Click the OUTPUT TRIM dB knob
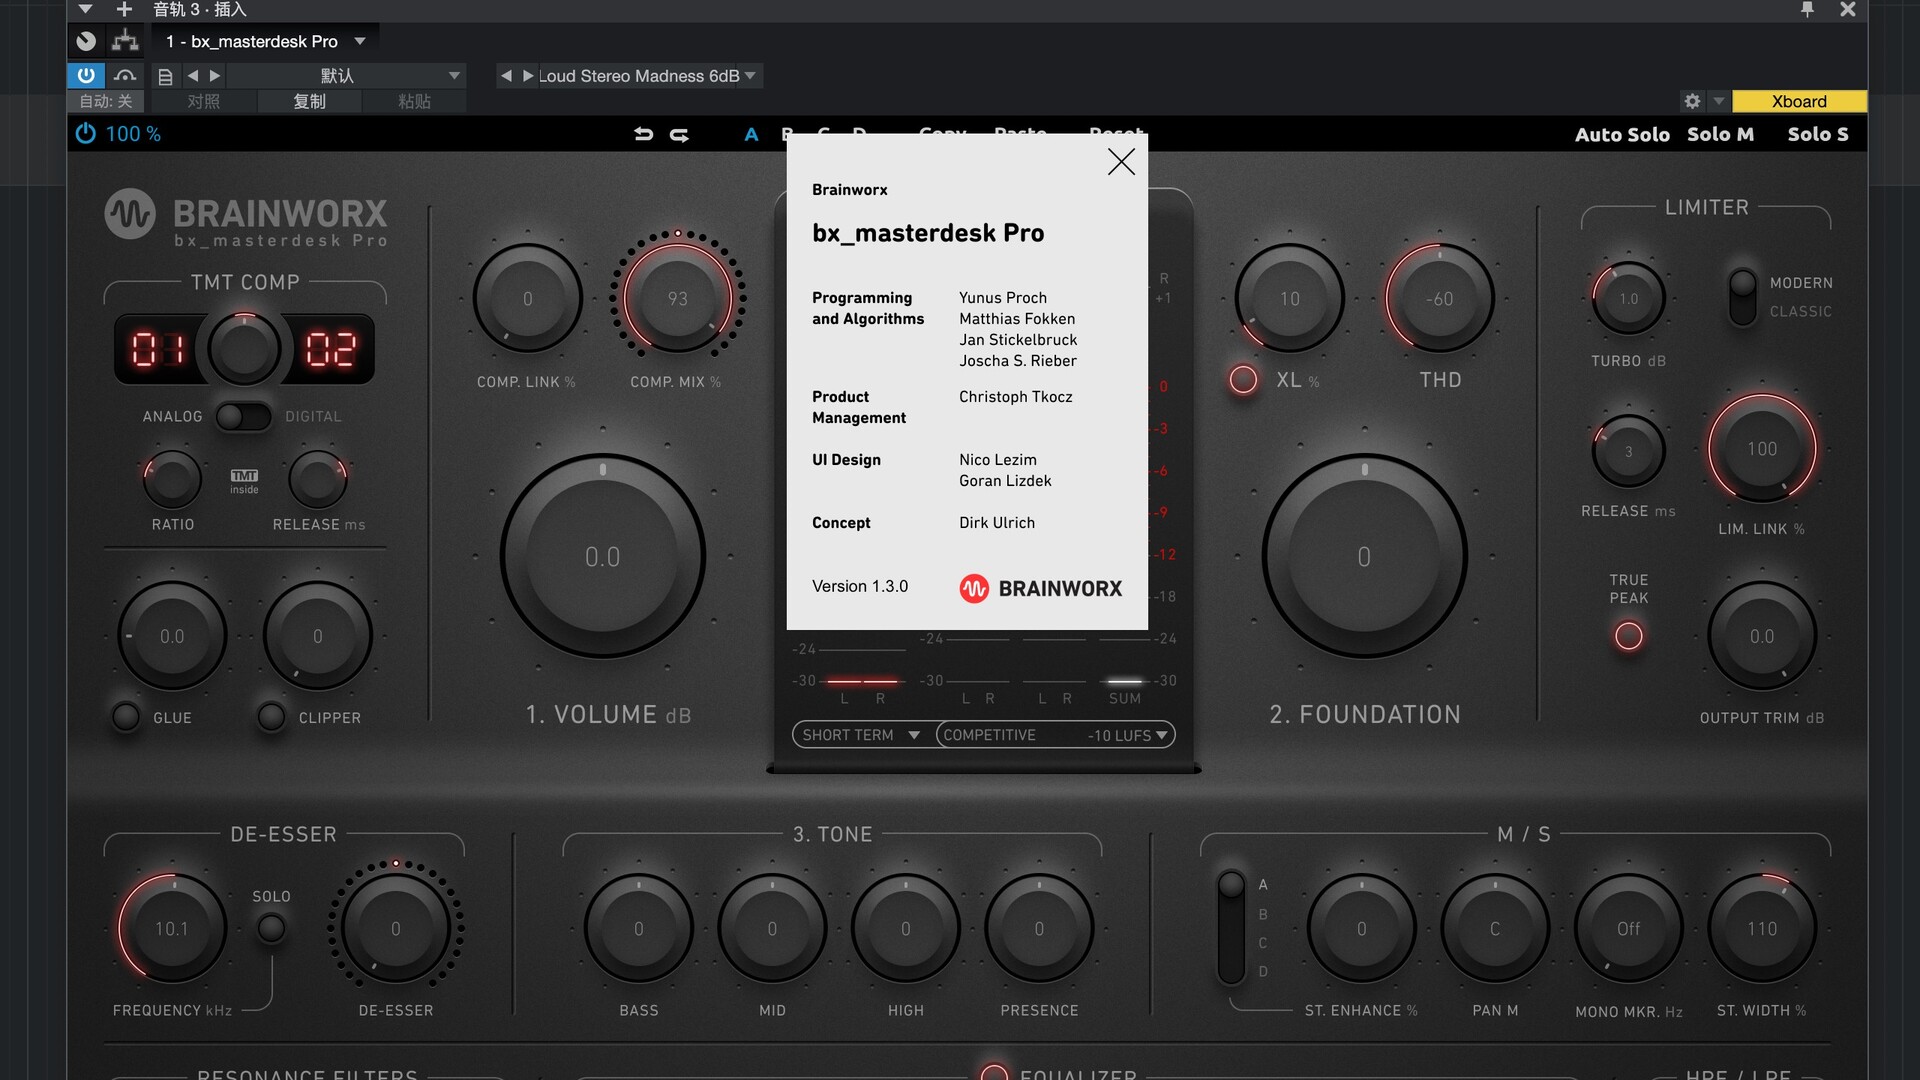 (x=1762, y=636)
